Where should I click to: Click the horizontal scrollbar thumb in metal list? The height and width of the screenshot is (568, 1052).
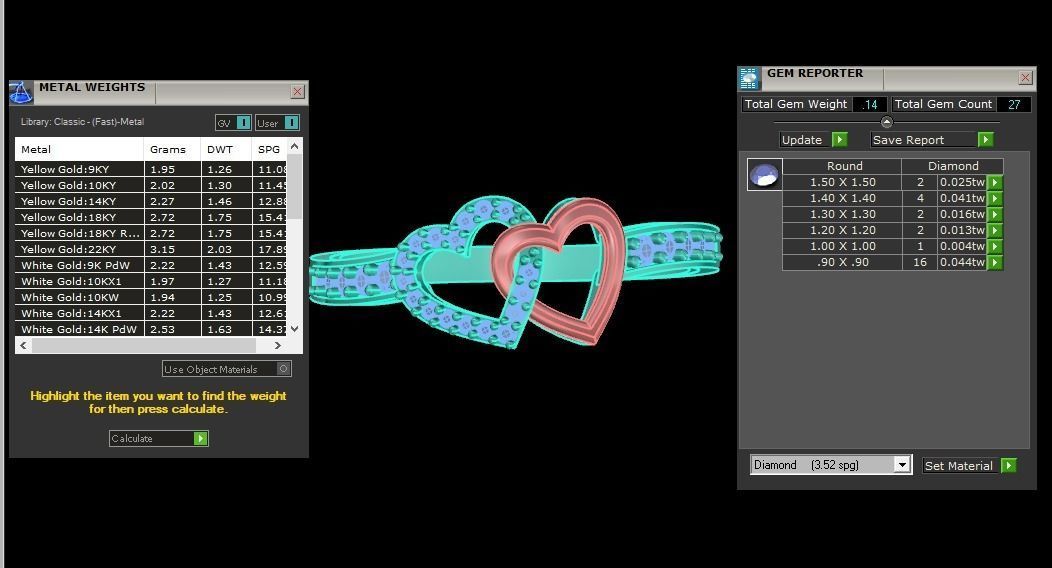coord(144,345)
